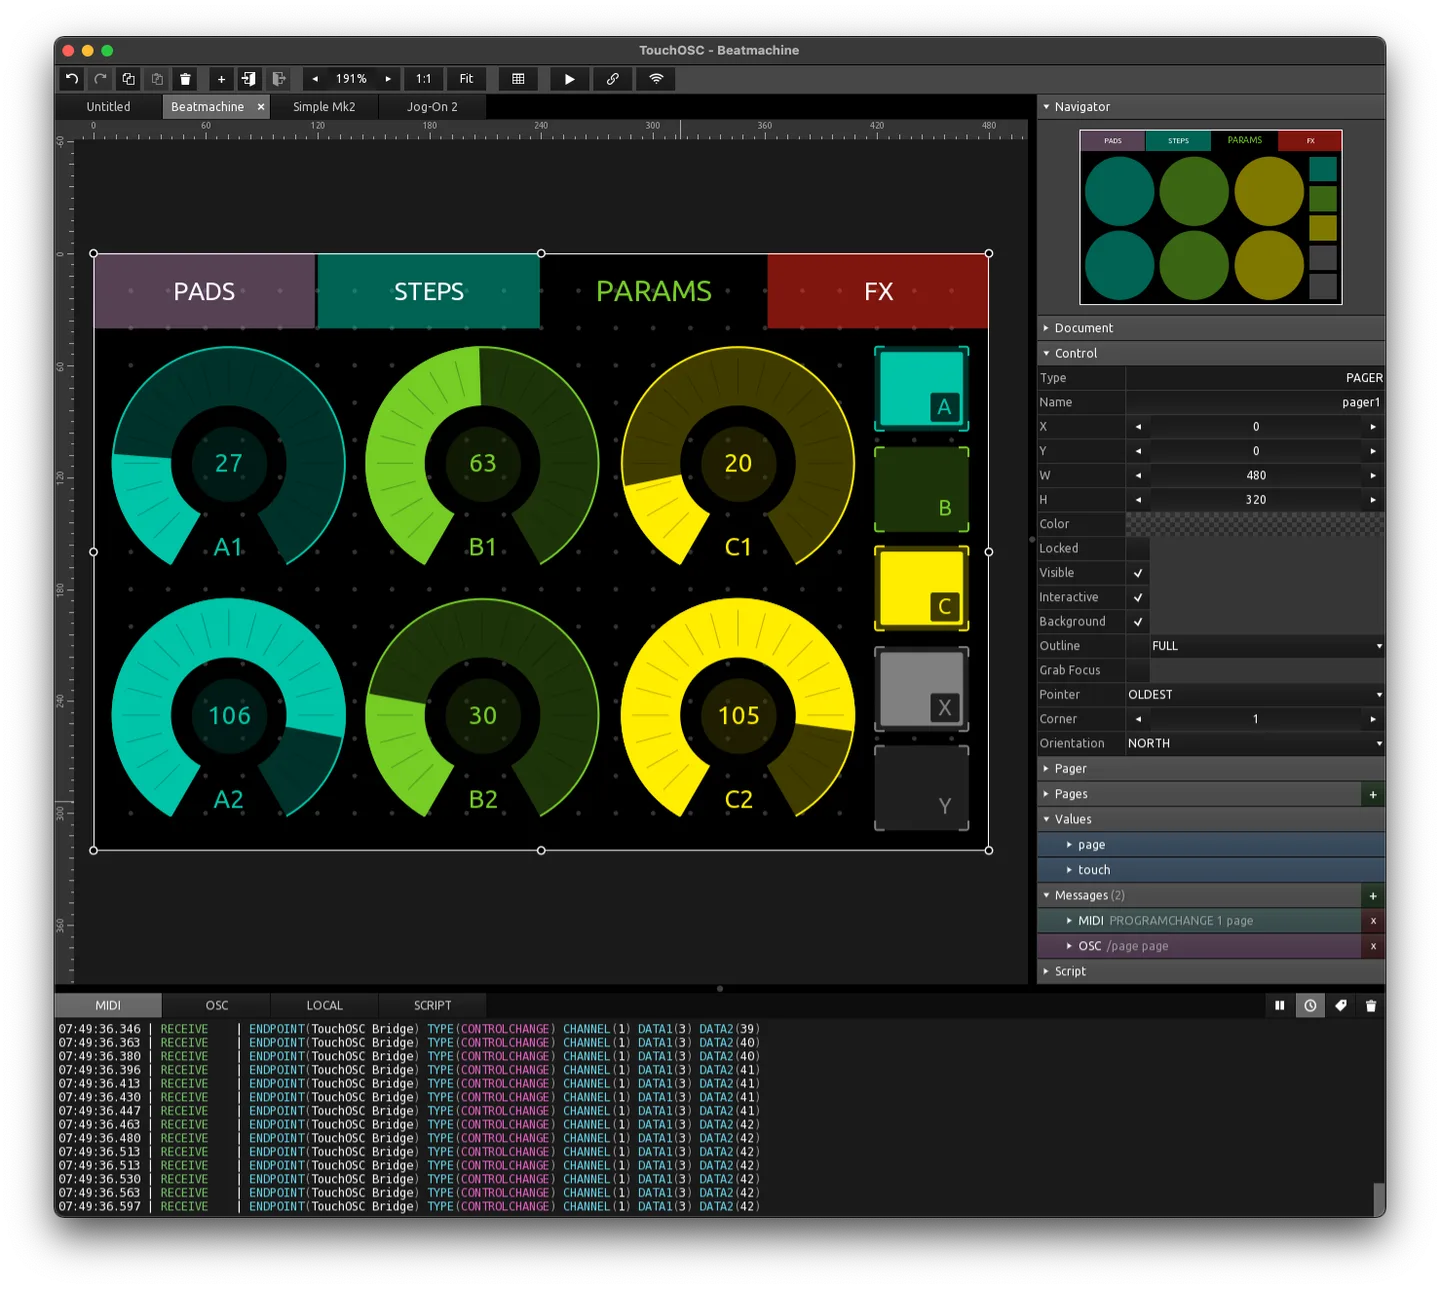Uncheck the Background checkbox
Image resolution: width=1440 pixels, height=1289 pixels.
point(1138,622)
